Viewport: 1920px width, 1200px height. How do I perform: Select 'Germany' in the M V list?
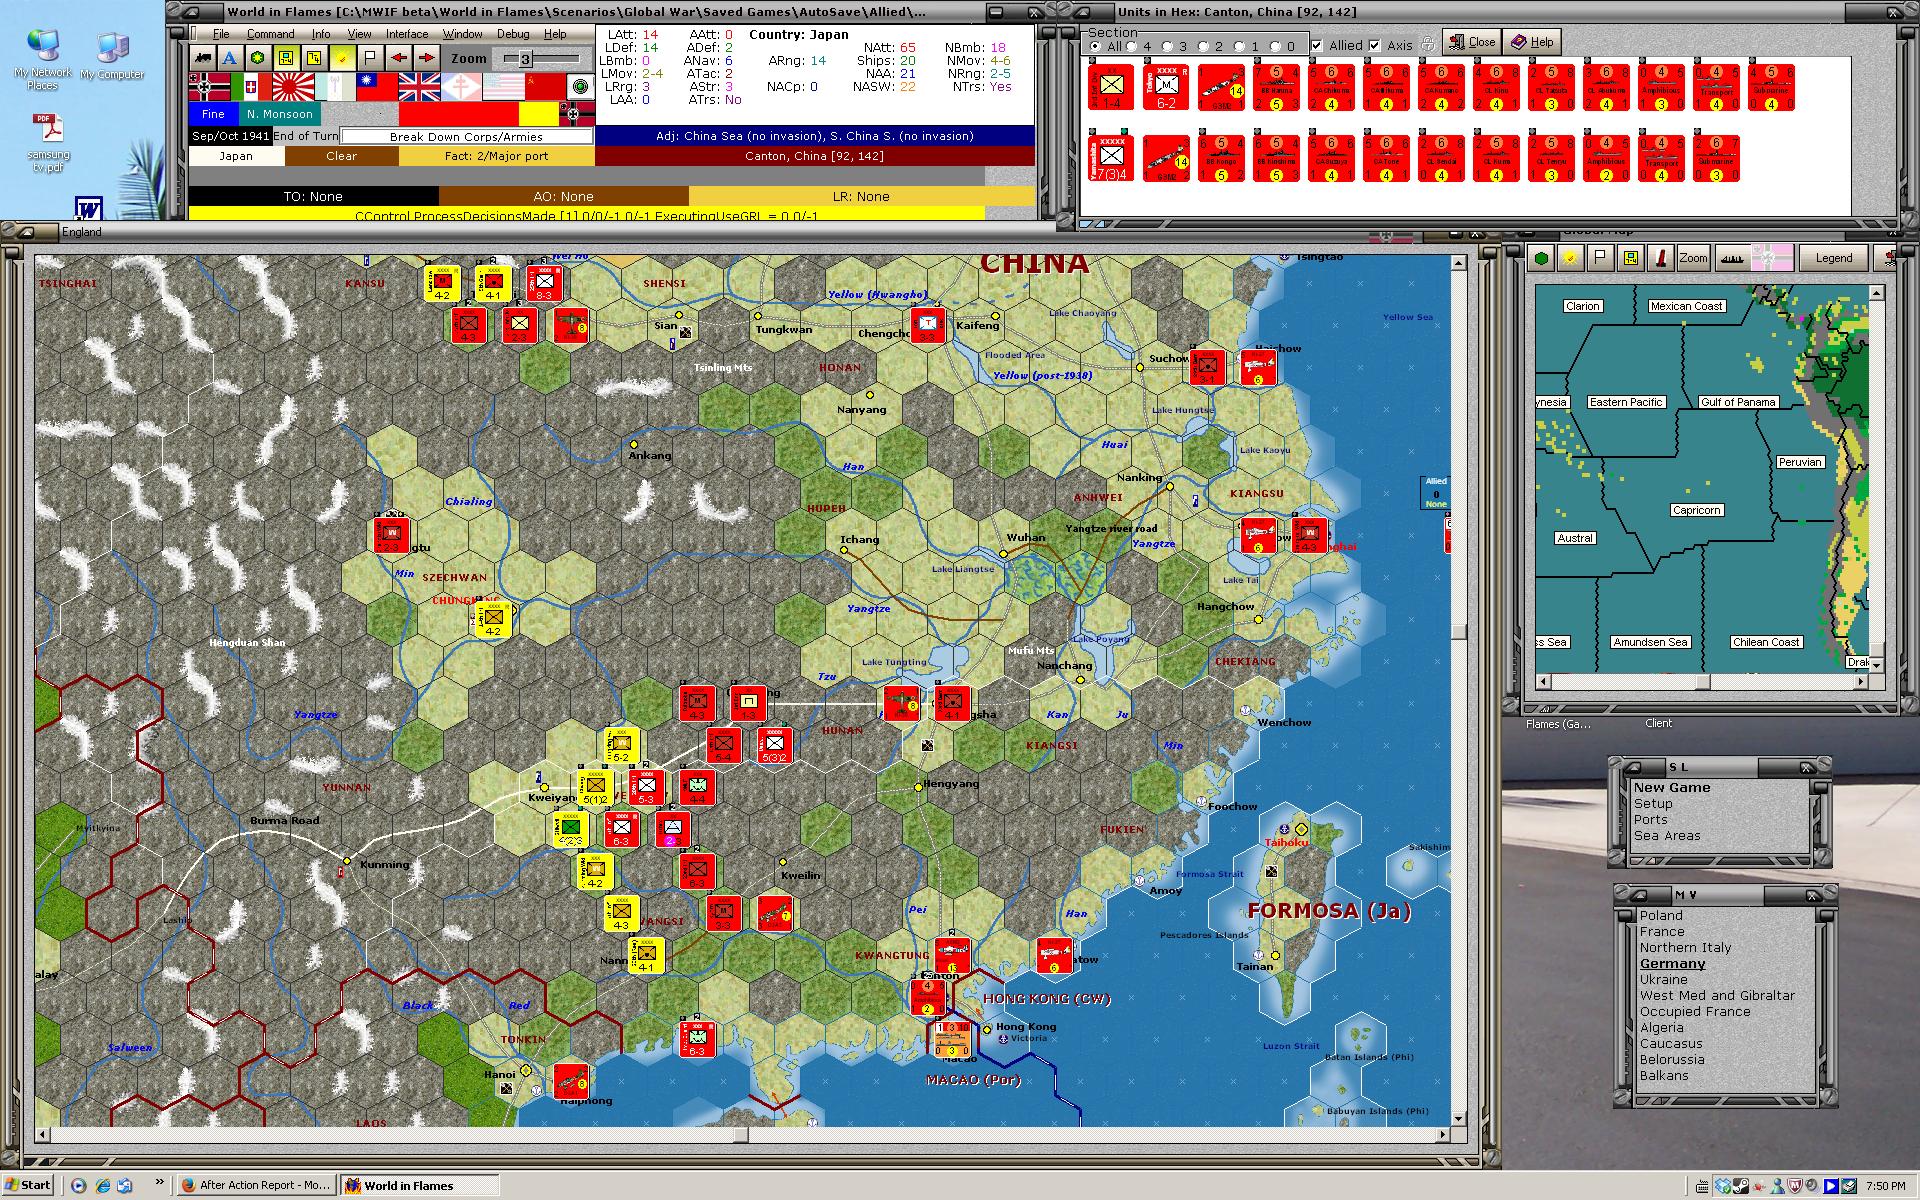[x=1672, y=963]
